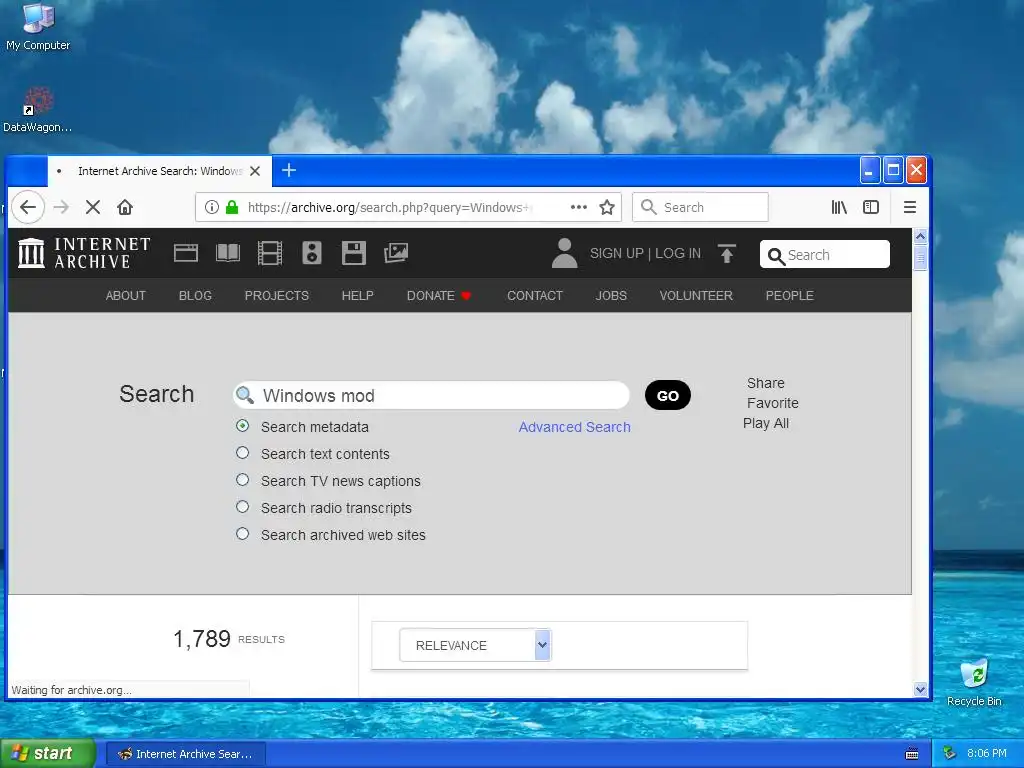Click the browser forward arrow
This screenshot has width=1024, height=768.
[61, 208]
